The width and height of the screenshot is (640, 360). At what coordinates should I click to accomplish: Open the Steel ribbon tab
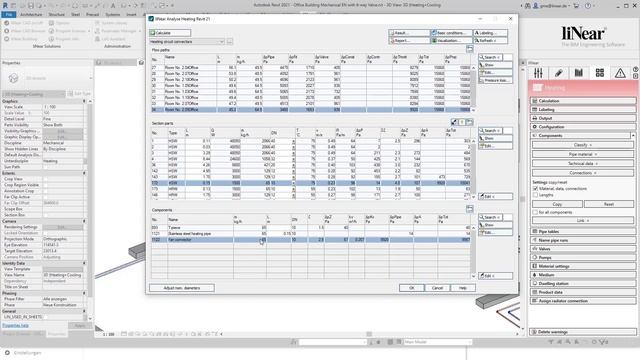click(76, 14)
